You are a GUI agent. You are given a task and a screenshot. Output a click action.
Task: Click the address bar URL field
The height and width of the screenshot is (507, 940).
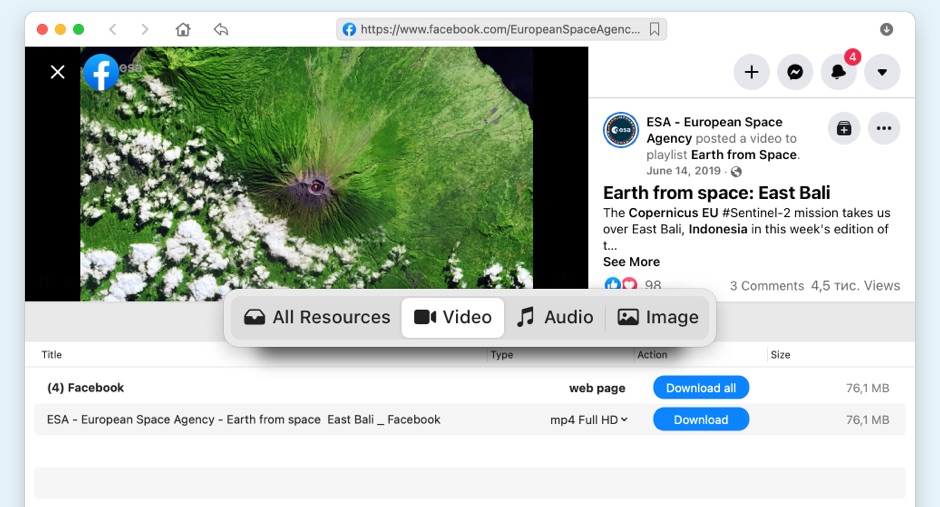coord(501,29)
